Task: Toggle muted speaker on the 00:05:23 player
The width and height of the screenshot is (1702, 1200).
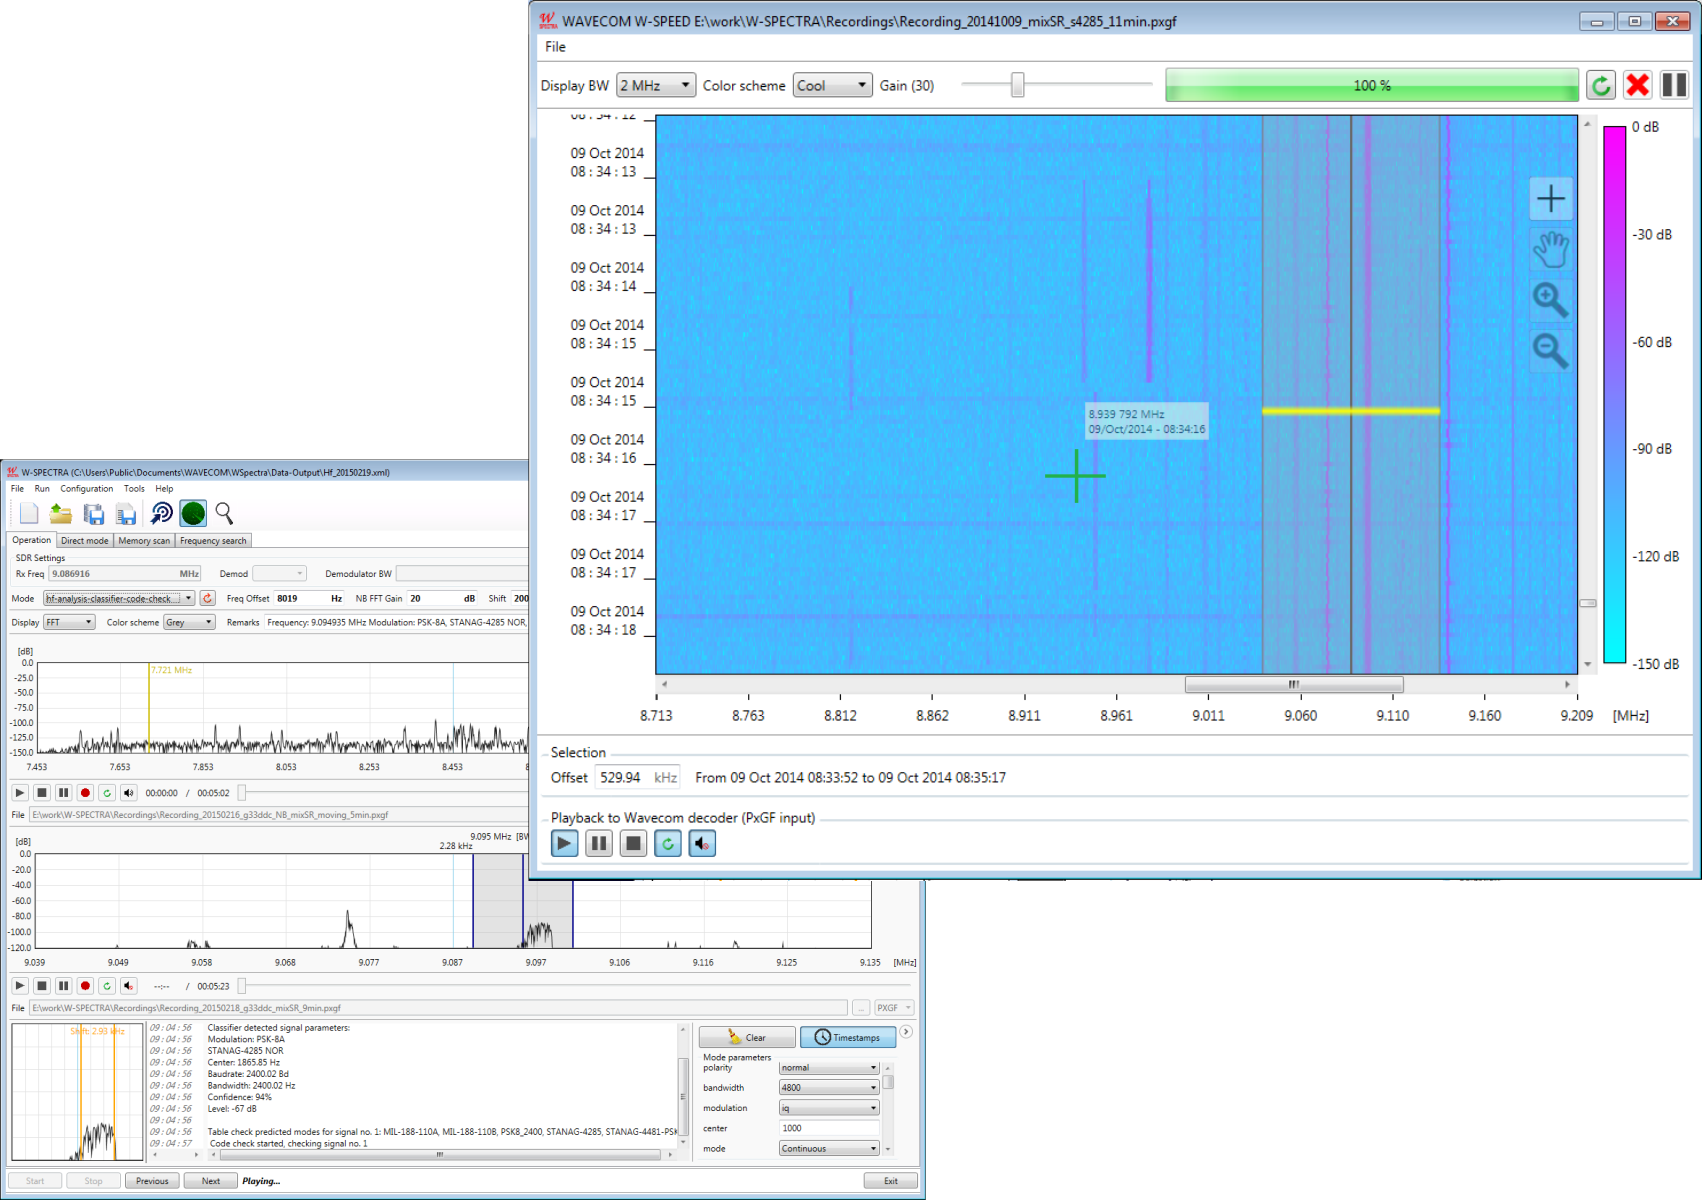Action: pos(129,986)
